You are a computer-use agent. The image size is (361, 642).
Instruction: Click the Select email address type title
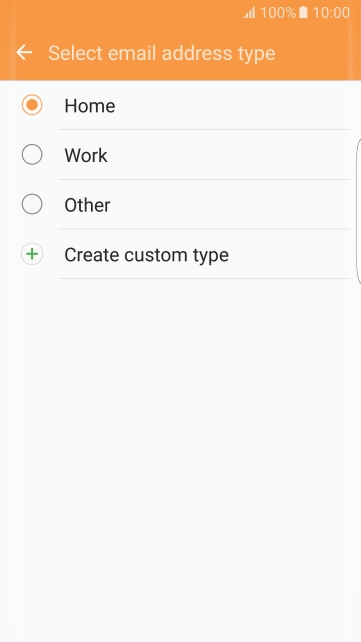pos(162,53)
